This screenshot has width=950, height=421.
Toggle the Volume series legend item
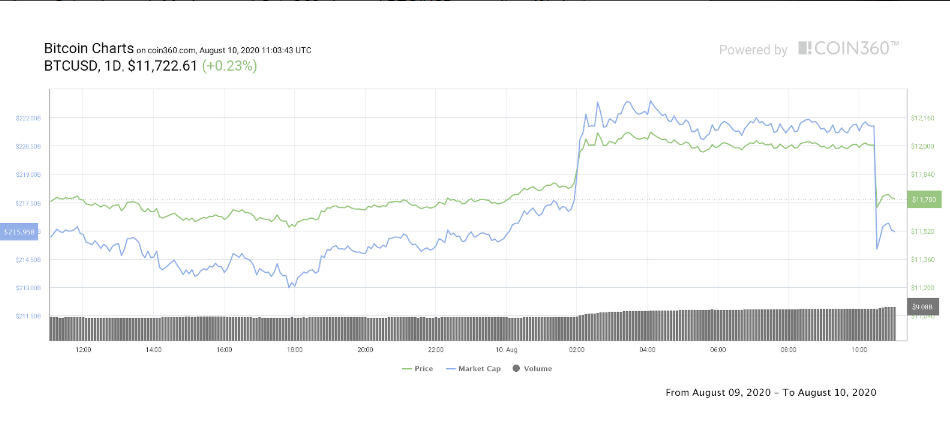pyautogui.click(x=532, y=368)
